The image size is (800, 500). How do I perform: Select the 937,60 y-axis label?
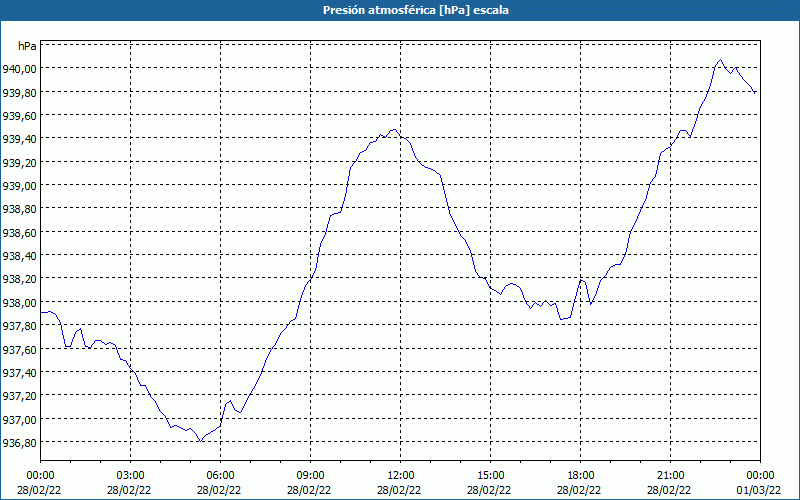19,349
